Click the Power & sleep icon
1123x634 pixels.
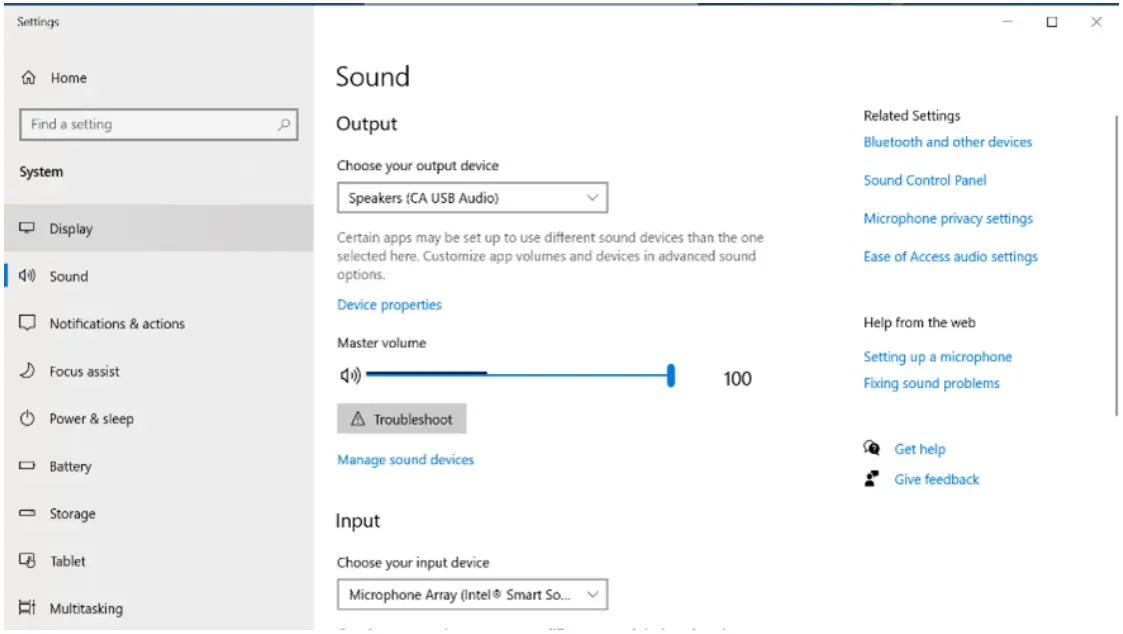click(x=28, y=419)
